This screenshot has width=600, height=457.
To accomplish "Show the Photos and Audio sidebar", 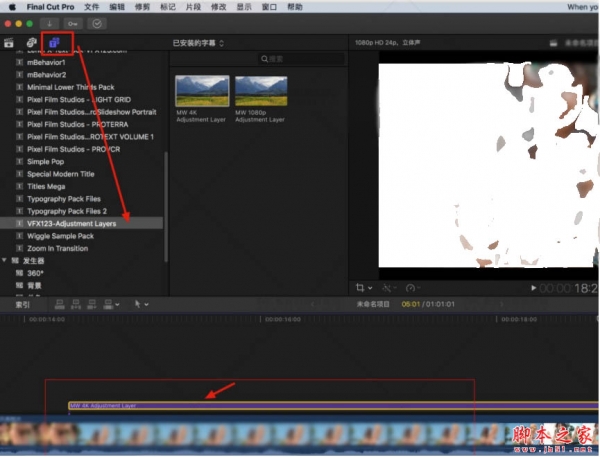I will coord(31,43).
